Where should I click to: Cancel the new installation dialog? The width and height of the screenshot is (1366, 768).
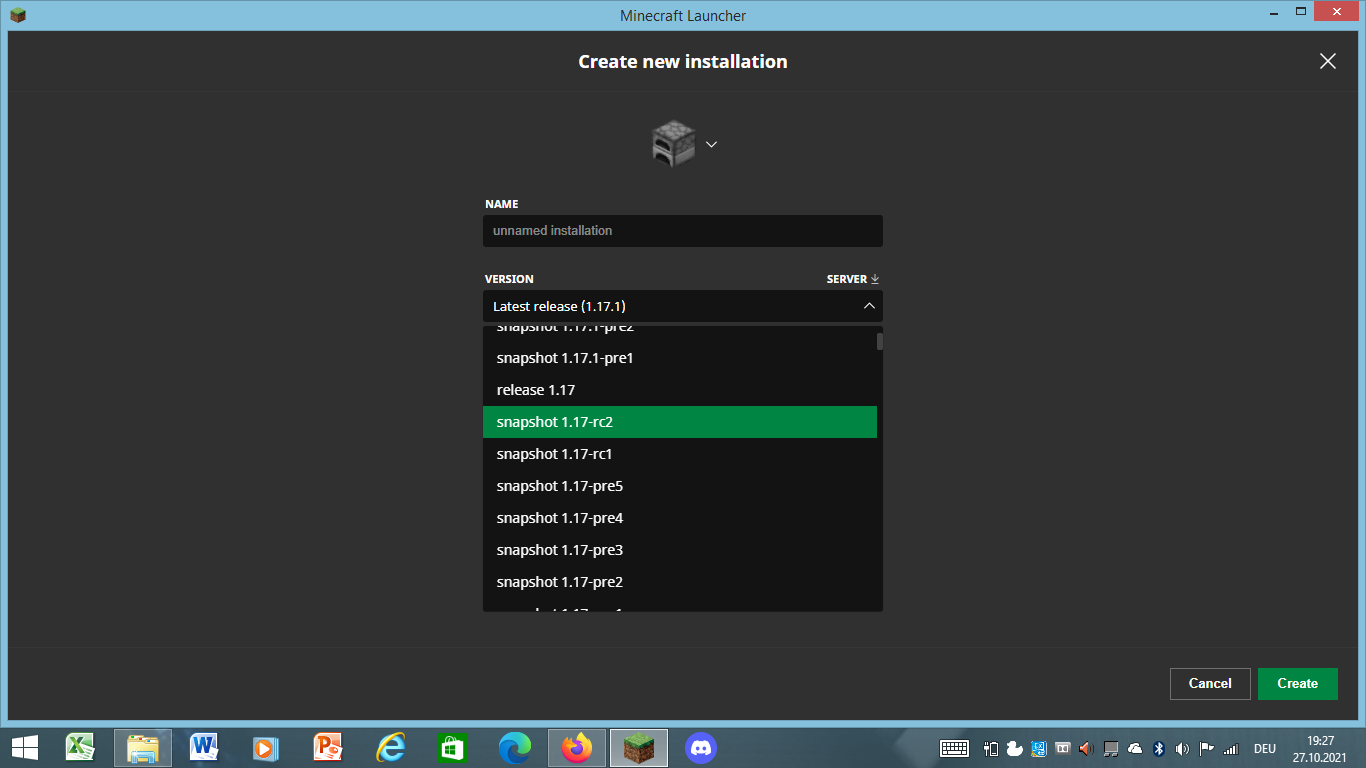click(1209, 683)
